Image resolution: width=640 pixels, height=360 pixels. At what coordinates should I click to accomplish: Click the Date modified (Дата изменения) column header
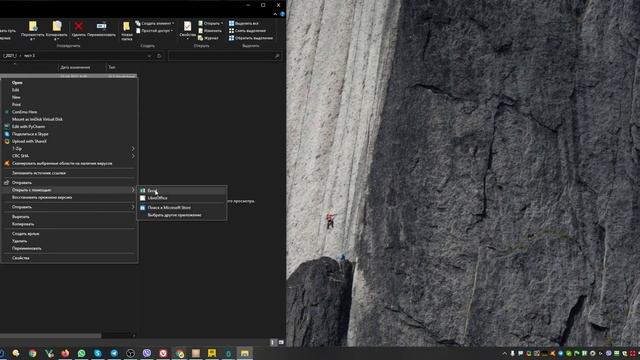click(76, 67)
